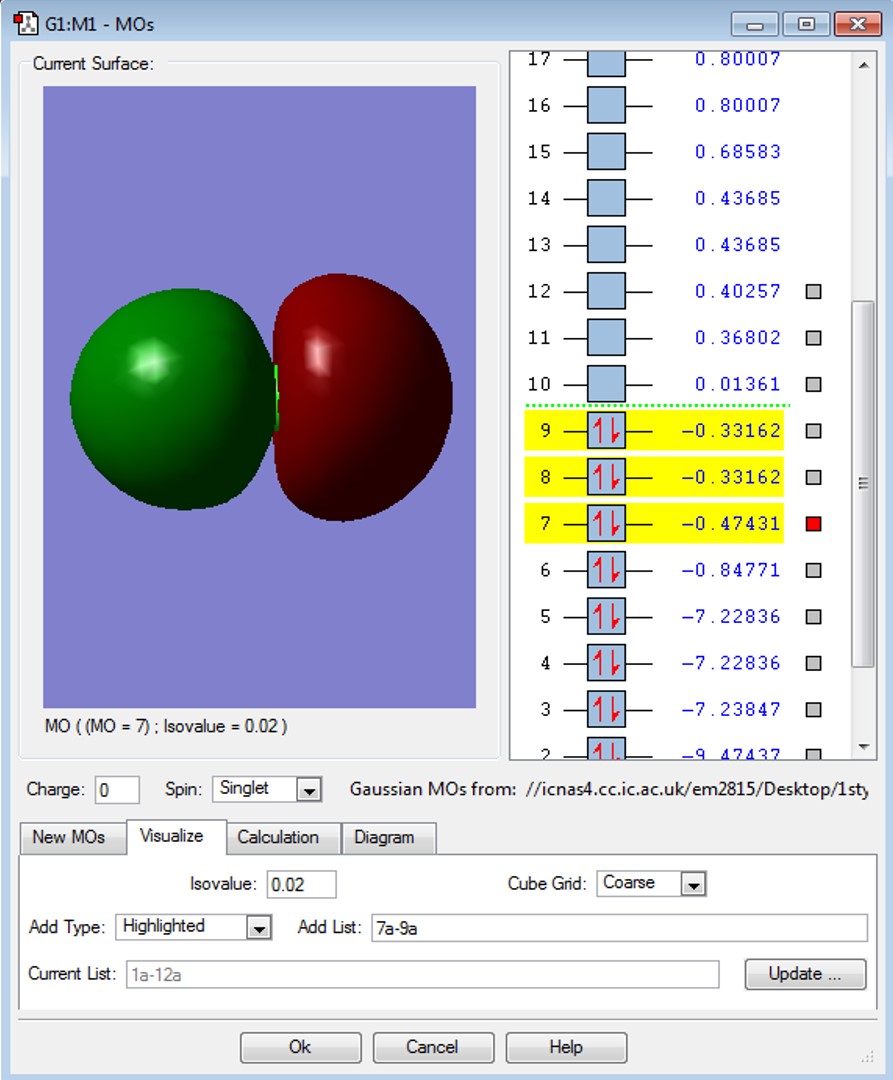Click the paired-electron box for orbital 6
893x1080 pixels.
[x=606, y=570]
